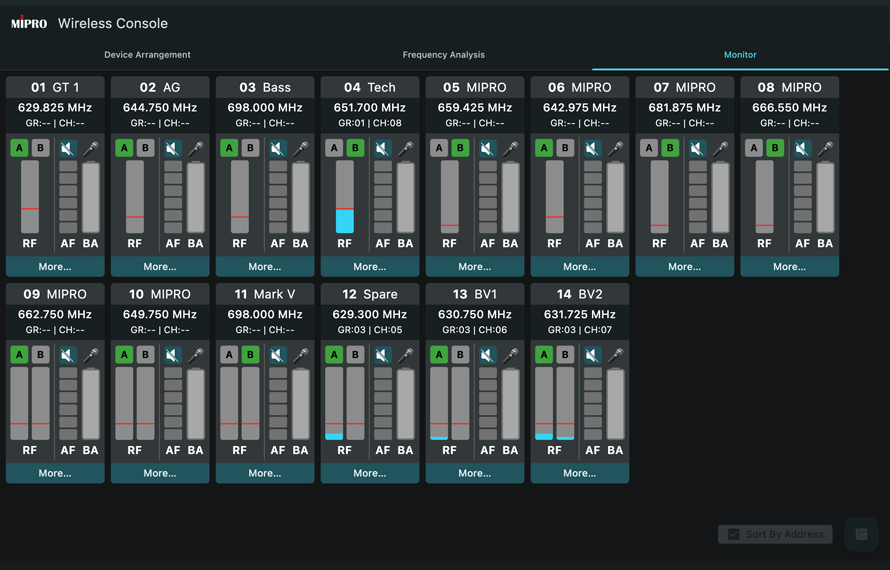Open the Frequency Analysis tab
The image size is (890, 570).
point(443,55)
